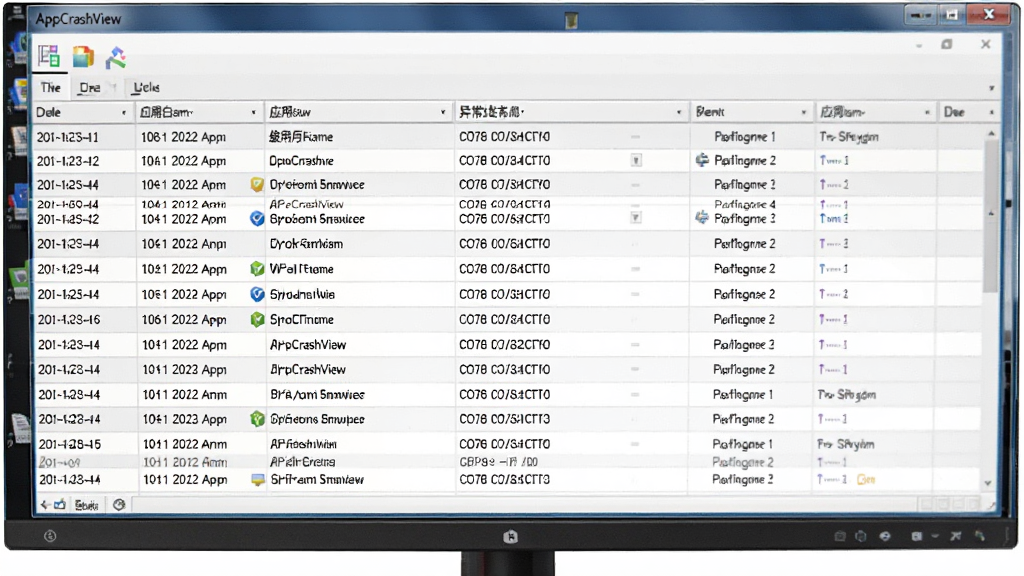This screenshot has width=1024, height=576.
Task: Select the blue-green tools toolbar icon
Action: point(116,57)
